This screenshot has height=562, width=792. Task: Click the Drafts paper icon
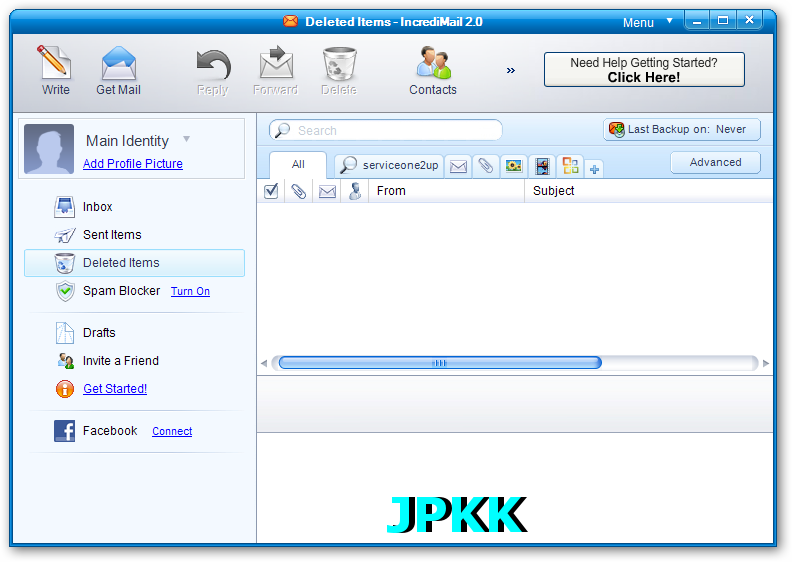(65, 333)
